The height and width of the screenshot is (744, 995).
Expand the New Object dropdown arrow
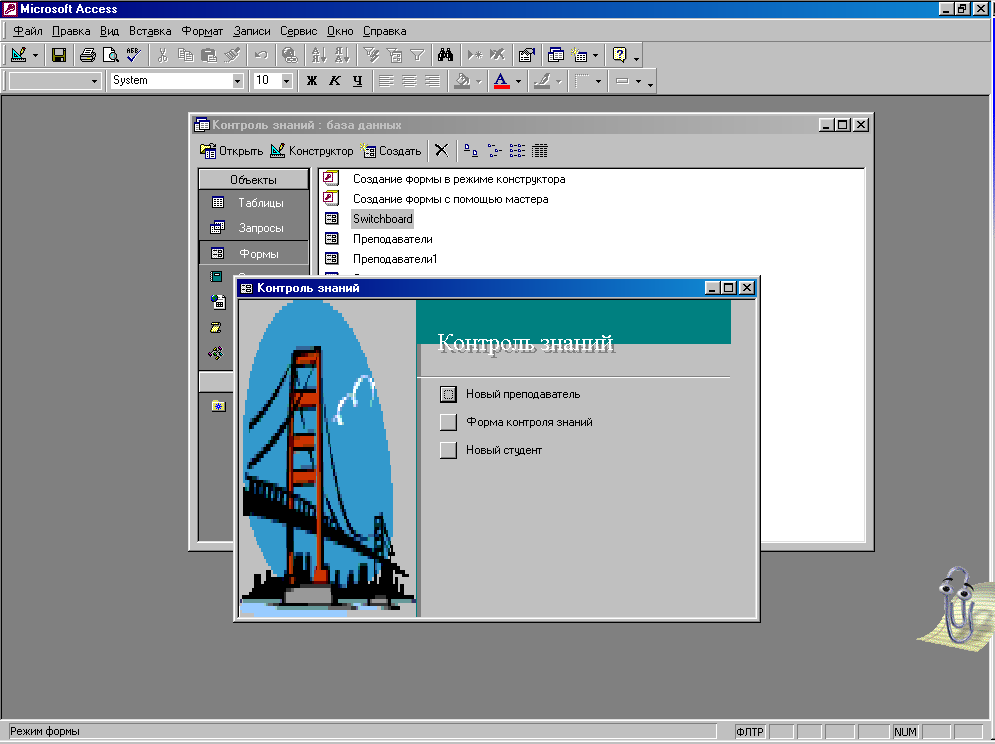point(595,56)
